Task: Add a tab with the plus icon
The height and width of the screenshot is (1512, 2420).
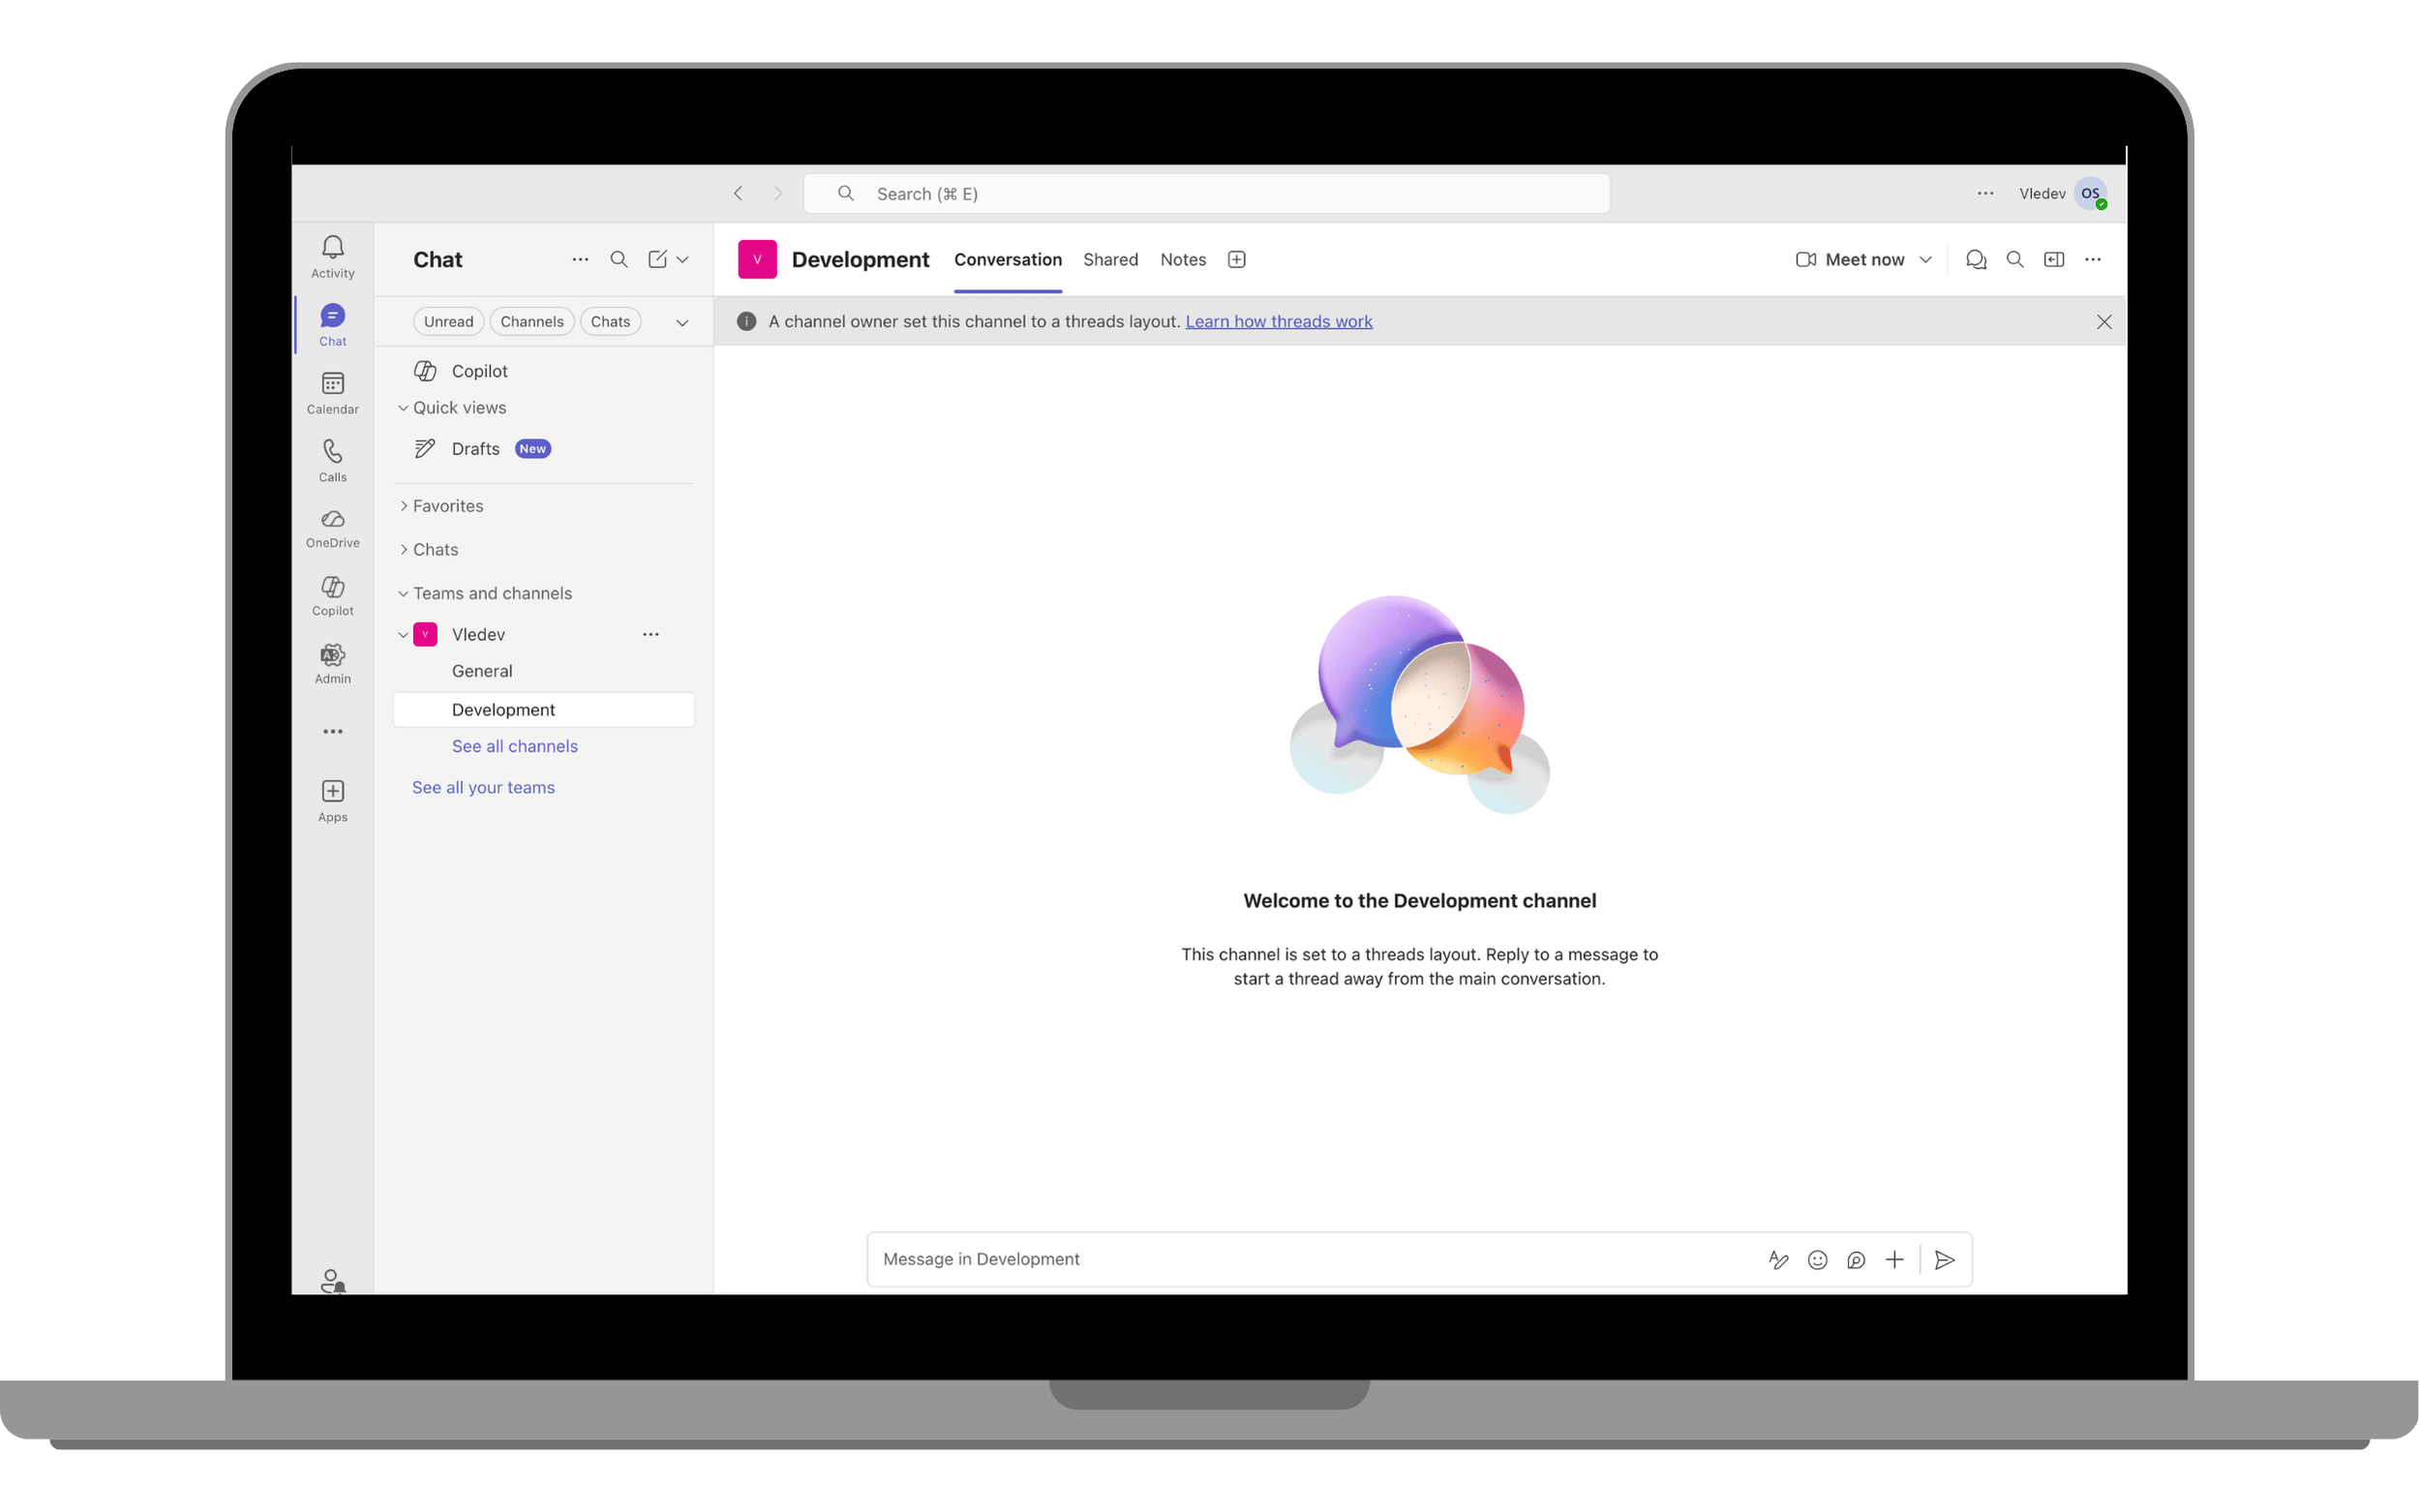Action: click(1237, 259)
